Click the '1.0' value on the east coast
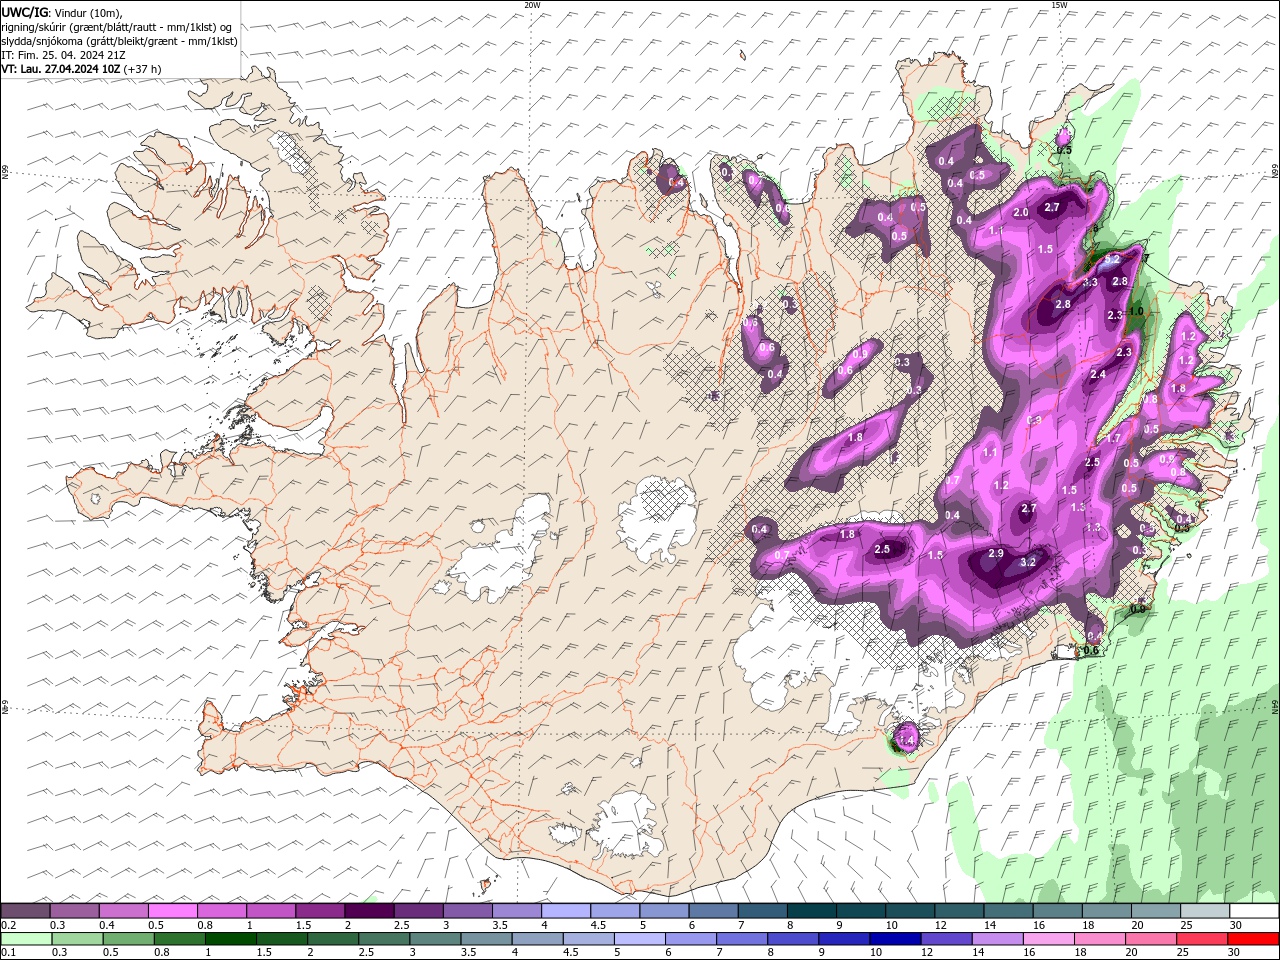 [x=1136, y=312]
